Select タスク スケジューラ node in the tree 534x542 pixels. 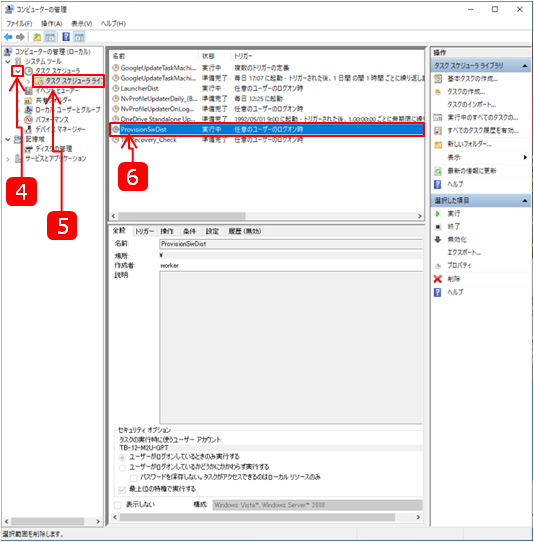(57, 71)
